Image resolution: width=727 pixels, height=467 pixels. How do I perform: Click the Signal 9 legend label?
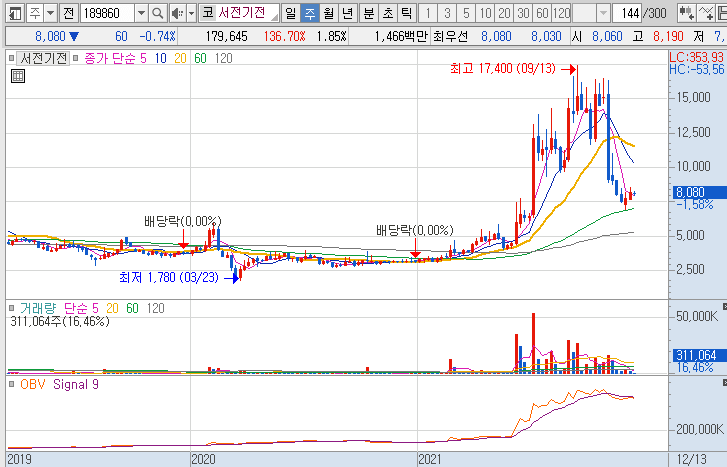[76, 384]
